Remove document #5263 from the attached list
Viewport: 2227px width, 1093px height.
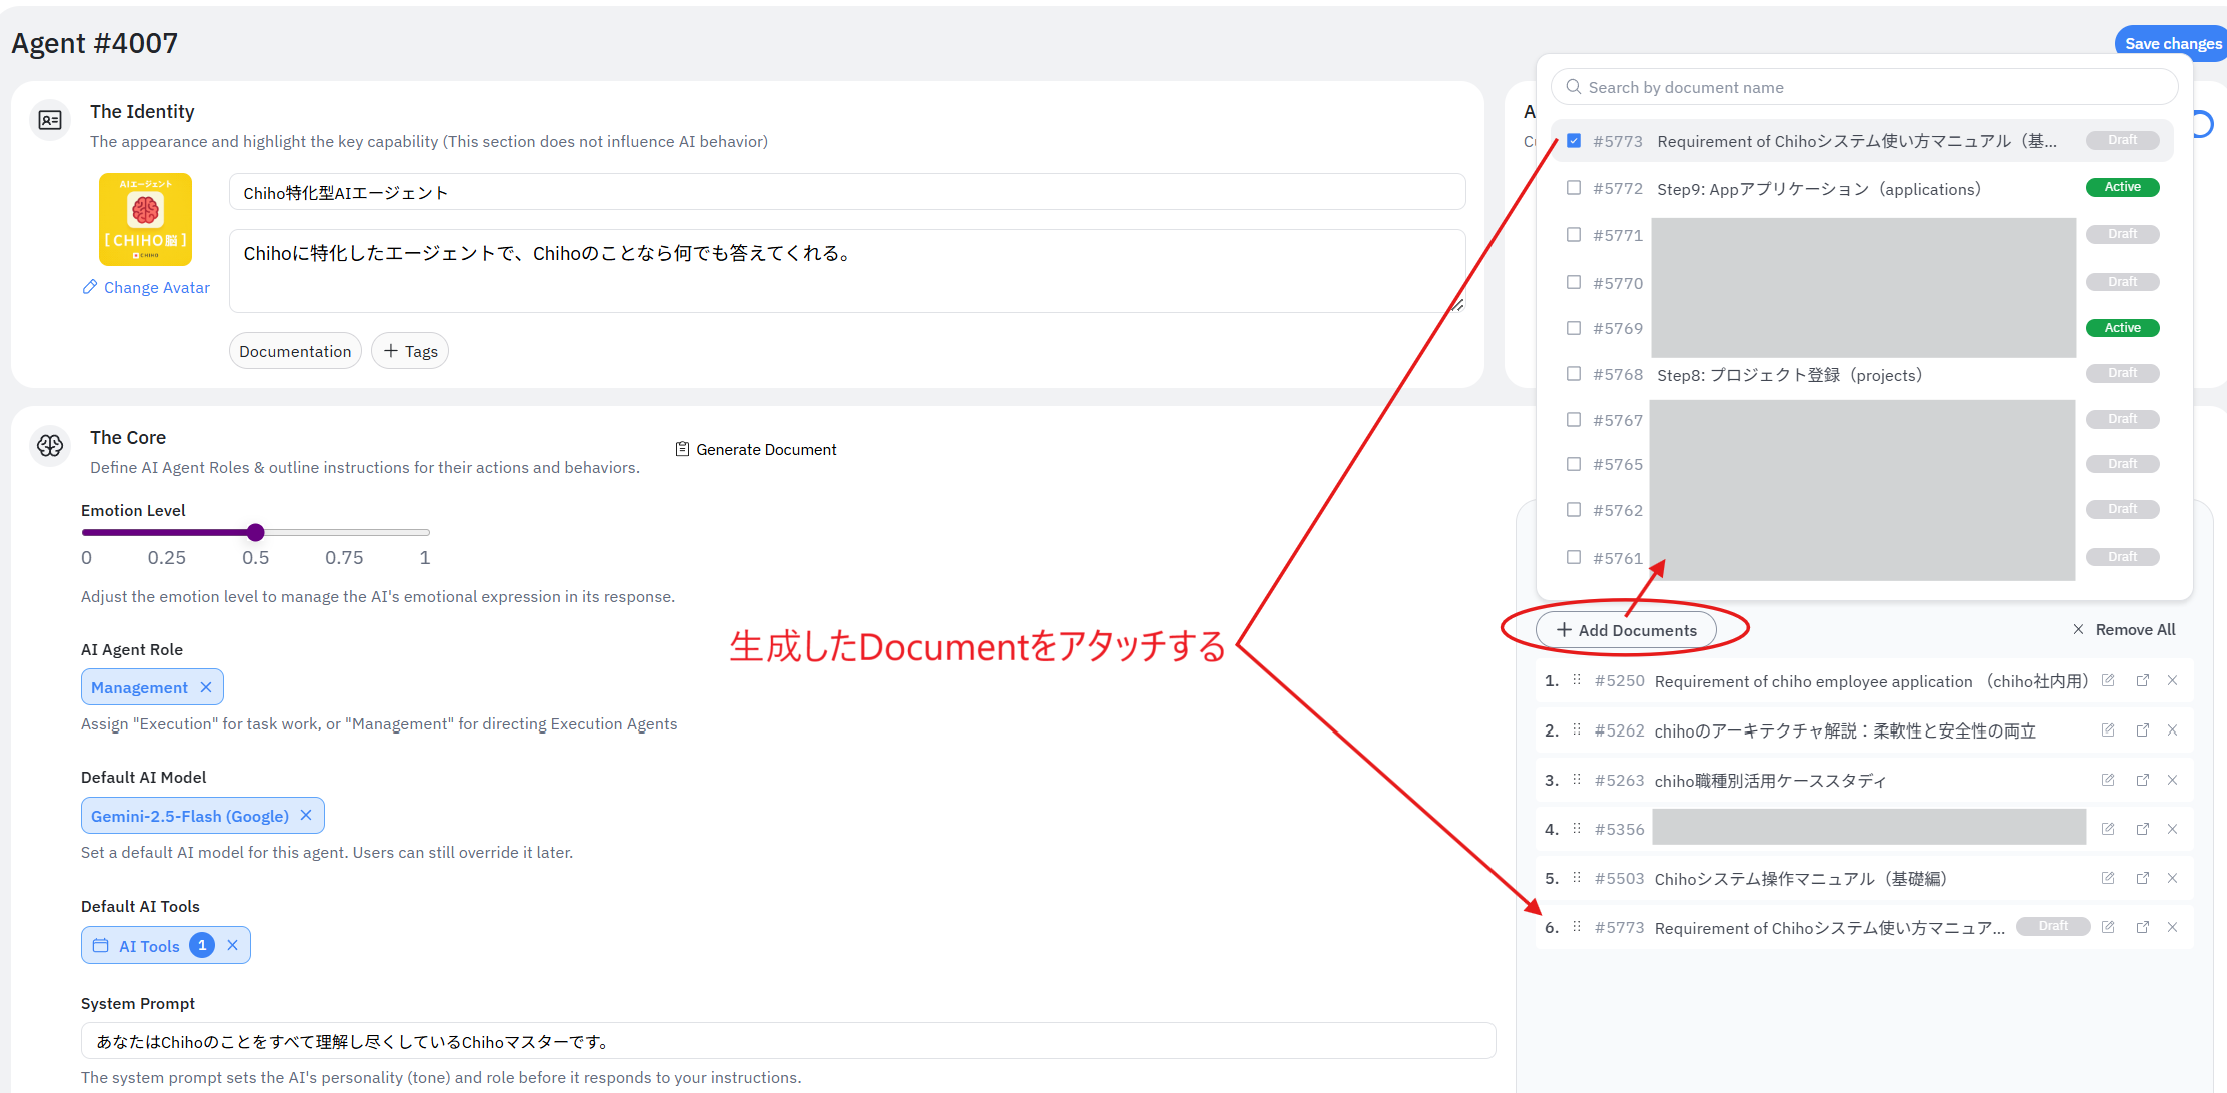click(2172, 780)
